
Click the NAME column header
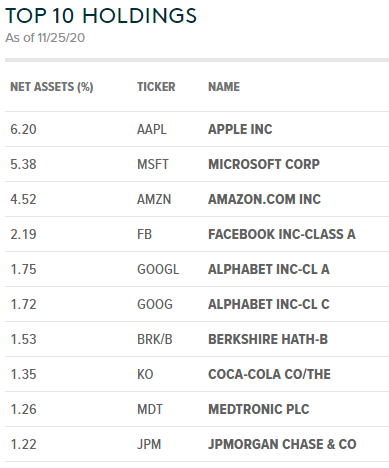pyautogui.click(x=224, y=87)
